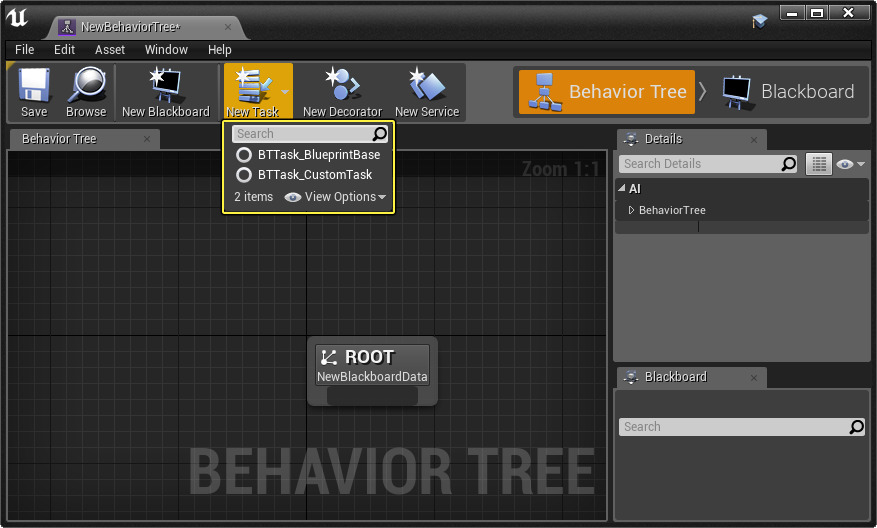The height and width of the screenshot is (528, 877).
Task: Create a New Blackboard asset
Action: (x=166, y=92)
